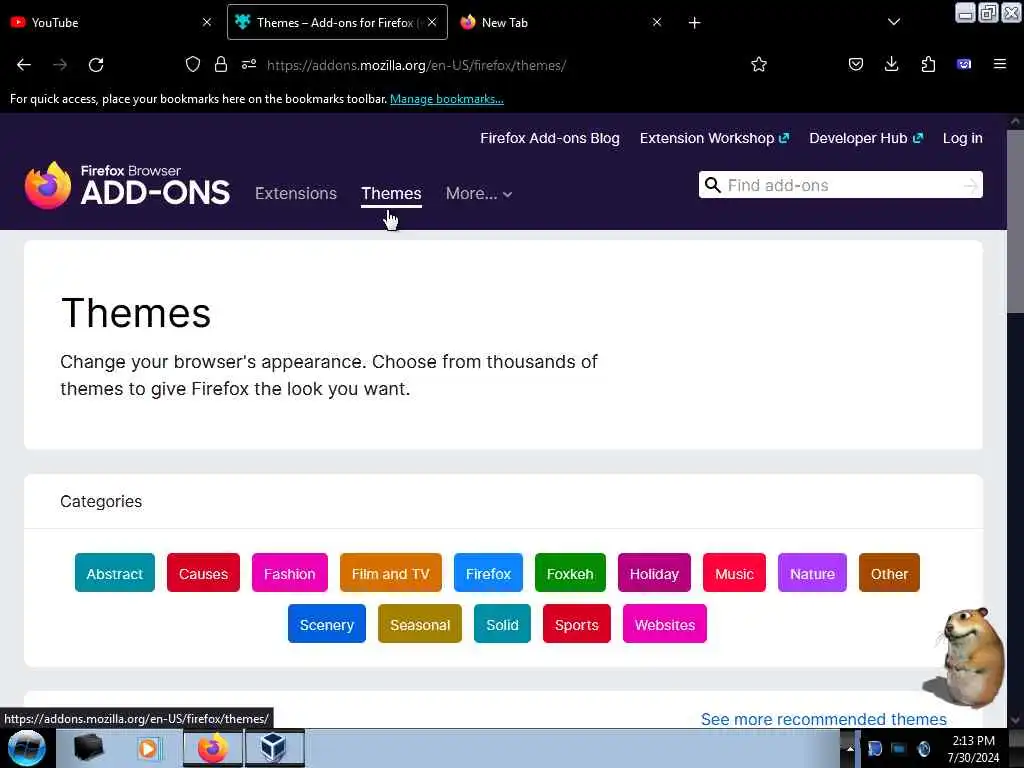Screen dimensions: 1024x768
Task: Go back with the browser back arrow
Action: pos(24,65)
